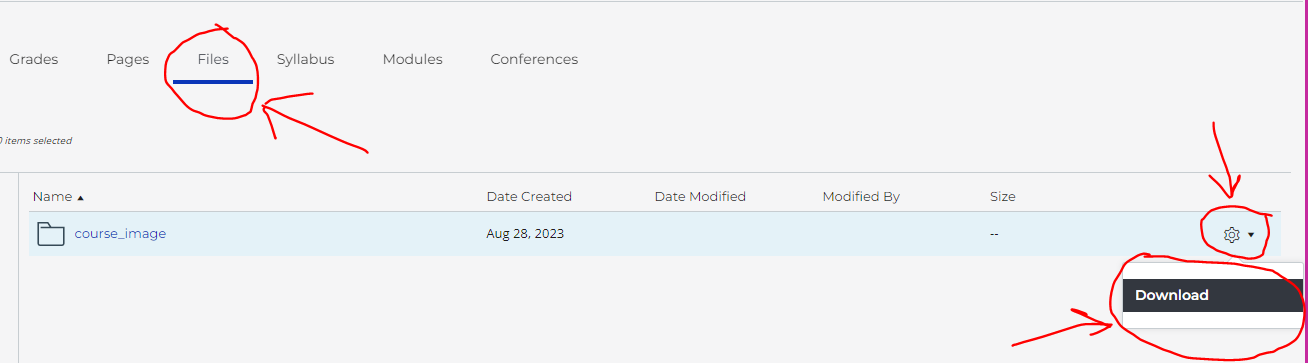Image resolution: width=1308 pixels, height=363 pixels.
Task: Switch to the Conferences tab
Action: pyautogui.click(x=534, y=59)
